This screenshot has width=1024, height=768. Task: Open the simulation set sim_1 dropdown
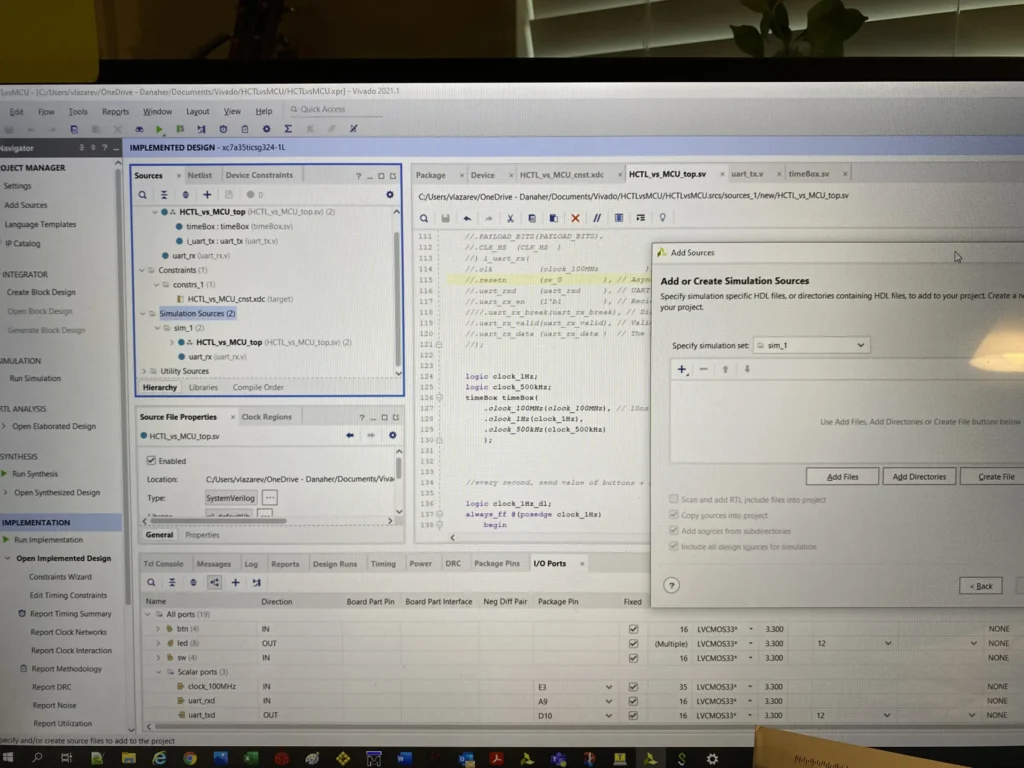tap(812, 345)
